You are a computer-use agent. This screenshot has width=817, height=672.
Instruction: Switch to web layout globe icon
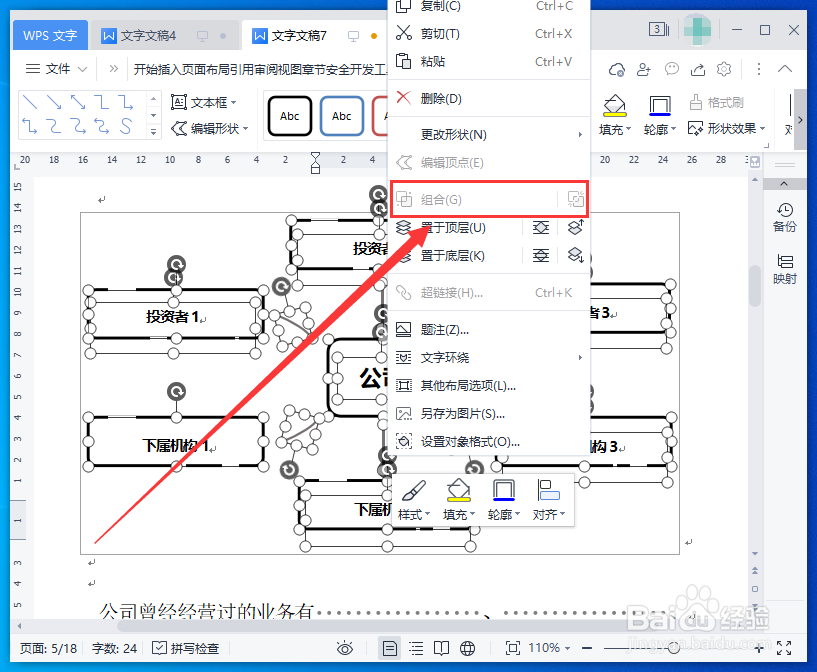click(467, 648)
